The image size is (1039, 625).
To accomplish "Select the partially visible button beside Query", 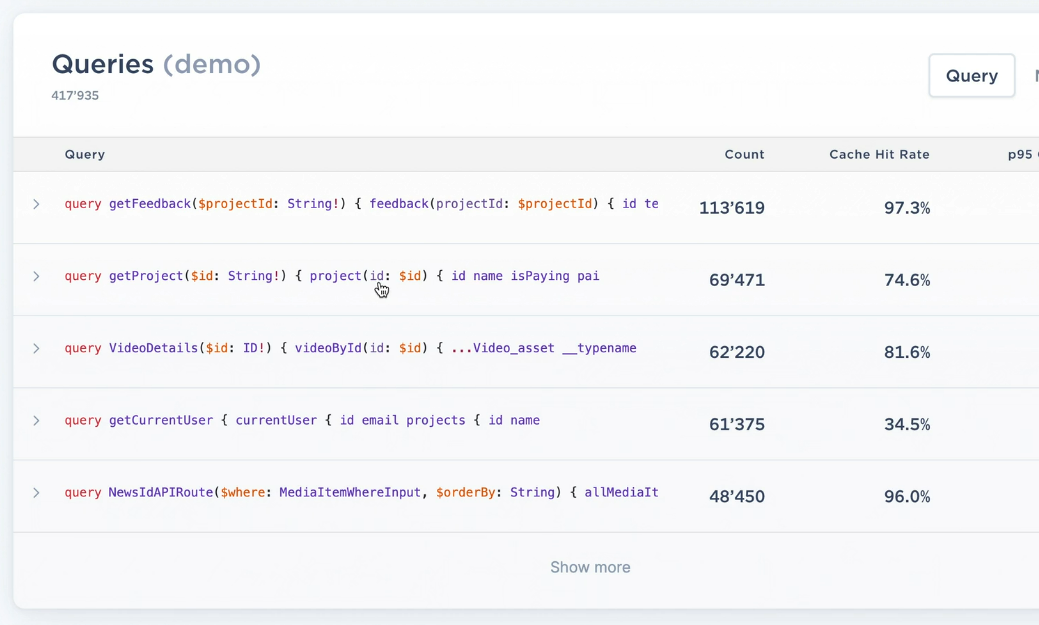I will point(1033,75).
